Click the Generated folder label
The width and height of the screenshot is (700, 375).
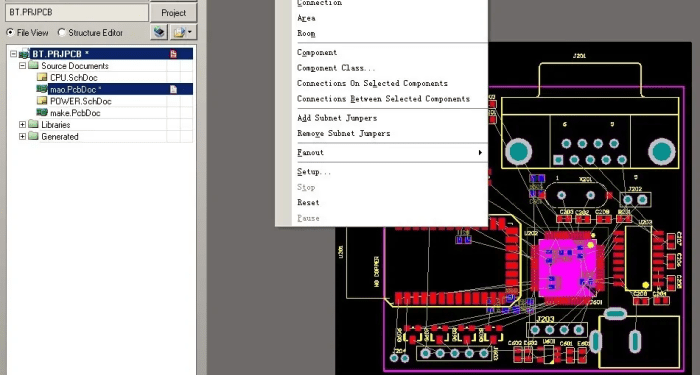[x=60, y=137]
